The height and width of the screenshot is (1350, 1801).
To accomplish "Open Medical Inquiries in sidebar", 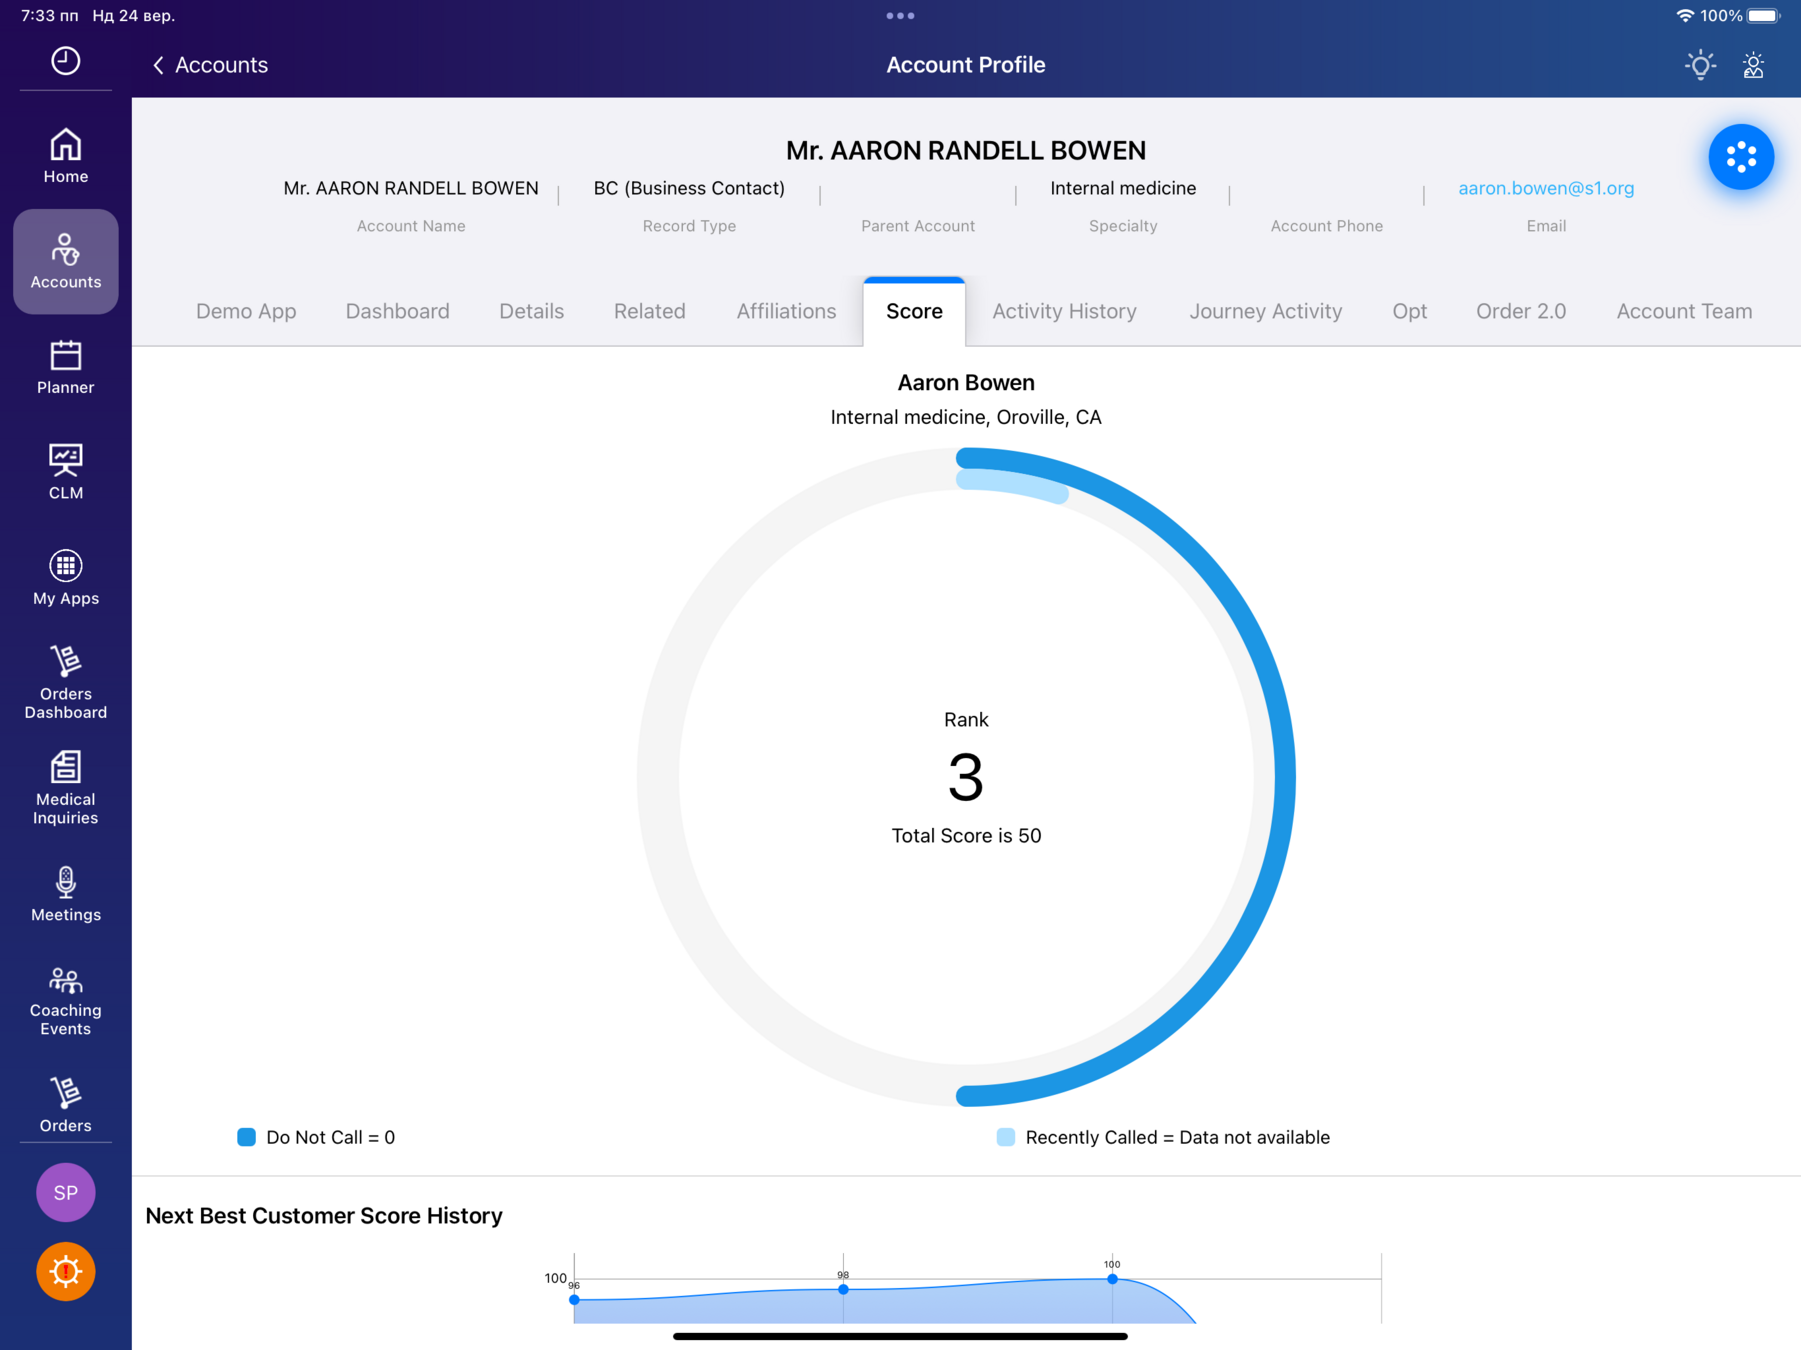I will (x=66, y=789).
